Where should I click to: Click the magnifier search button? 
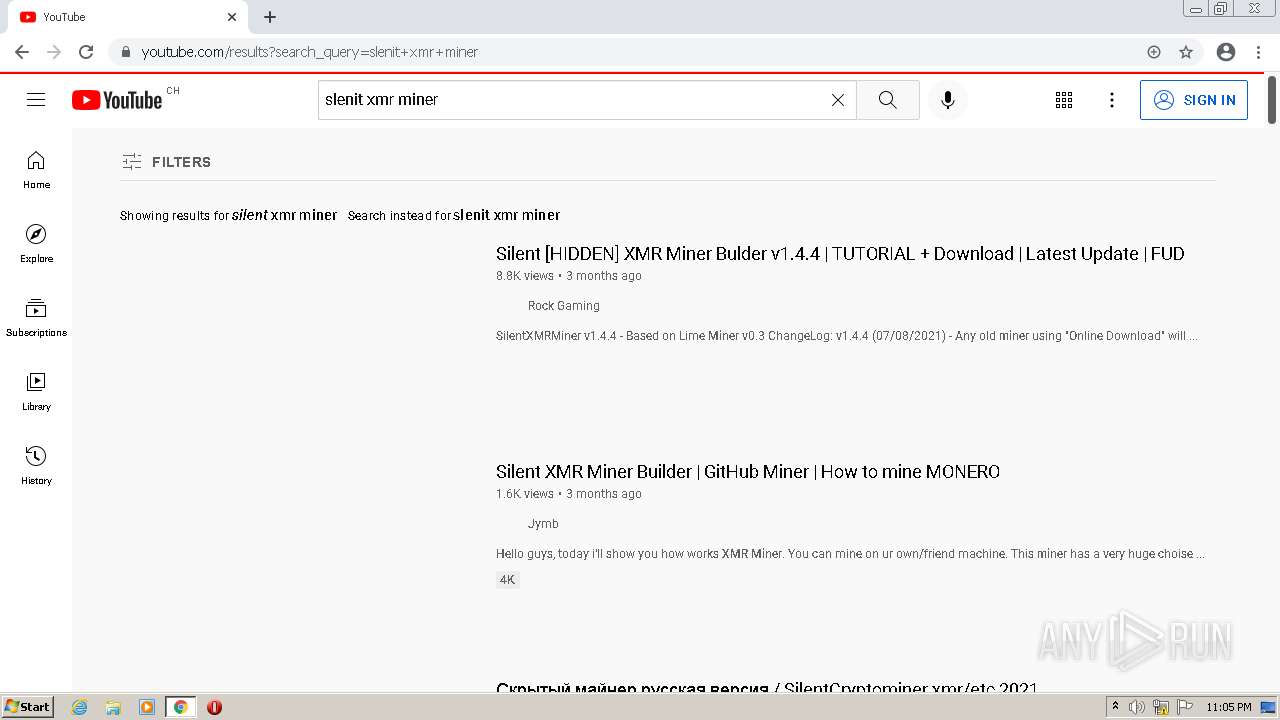(888, 100)
